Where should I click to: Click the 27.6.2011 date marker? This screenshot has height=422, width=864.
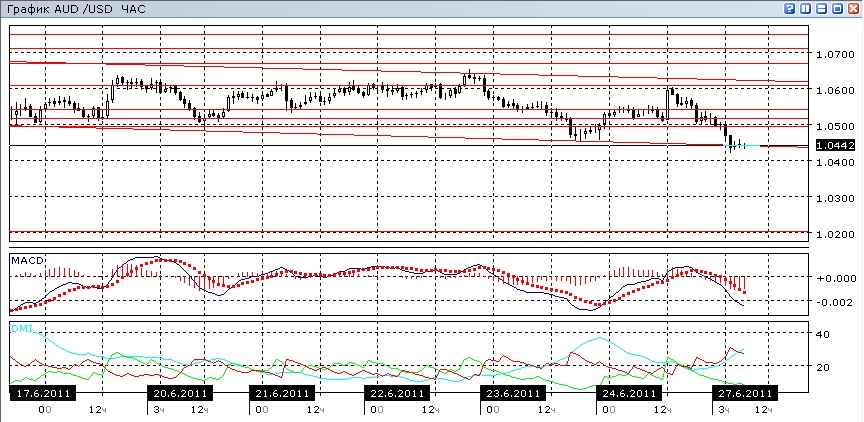tap(744, 393)
